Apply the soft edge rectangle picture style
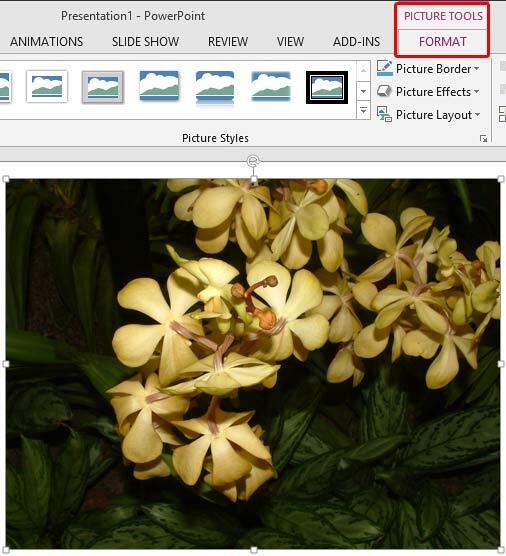506x556 pixels. pos(271,86)
